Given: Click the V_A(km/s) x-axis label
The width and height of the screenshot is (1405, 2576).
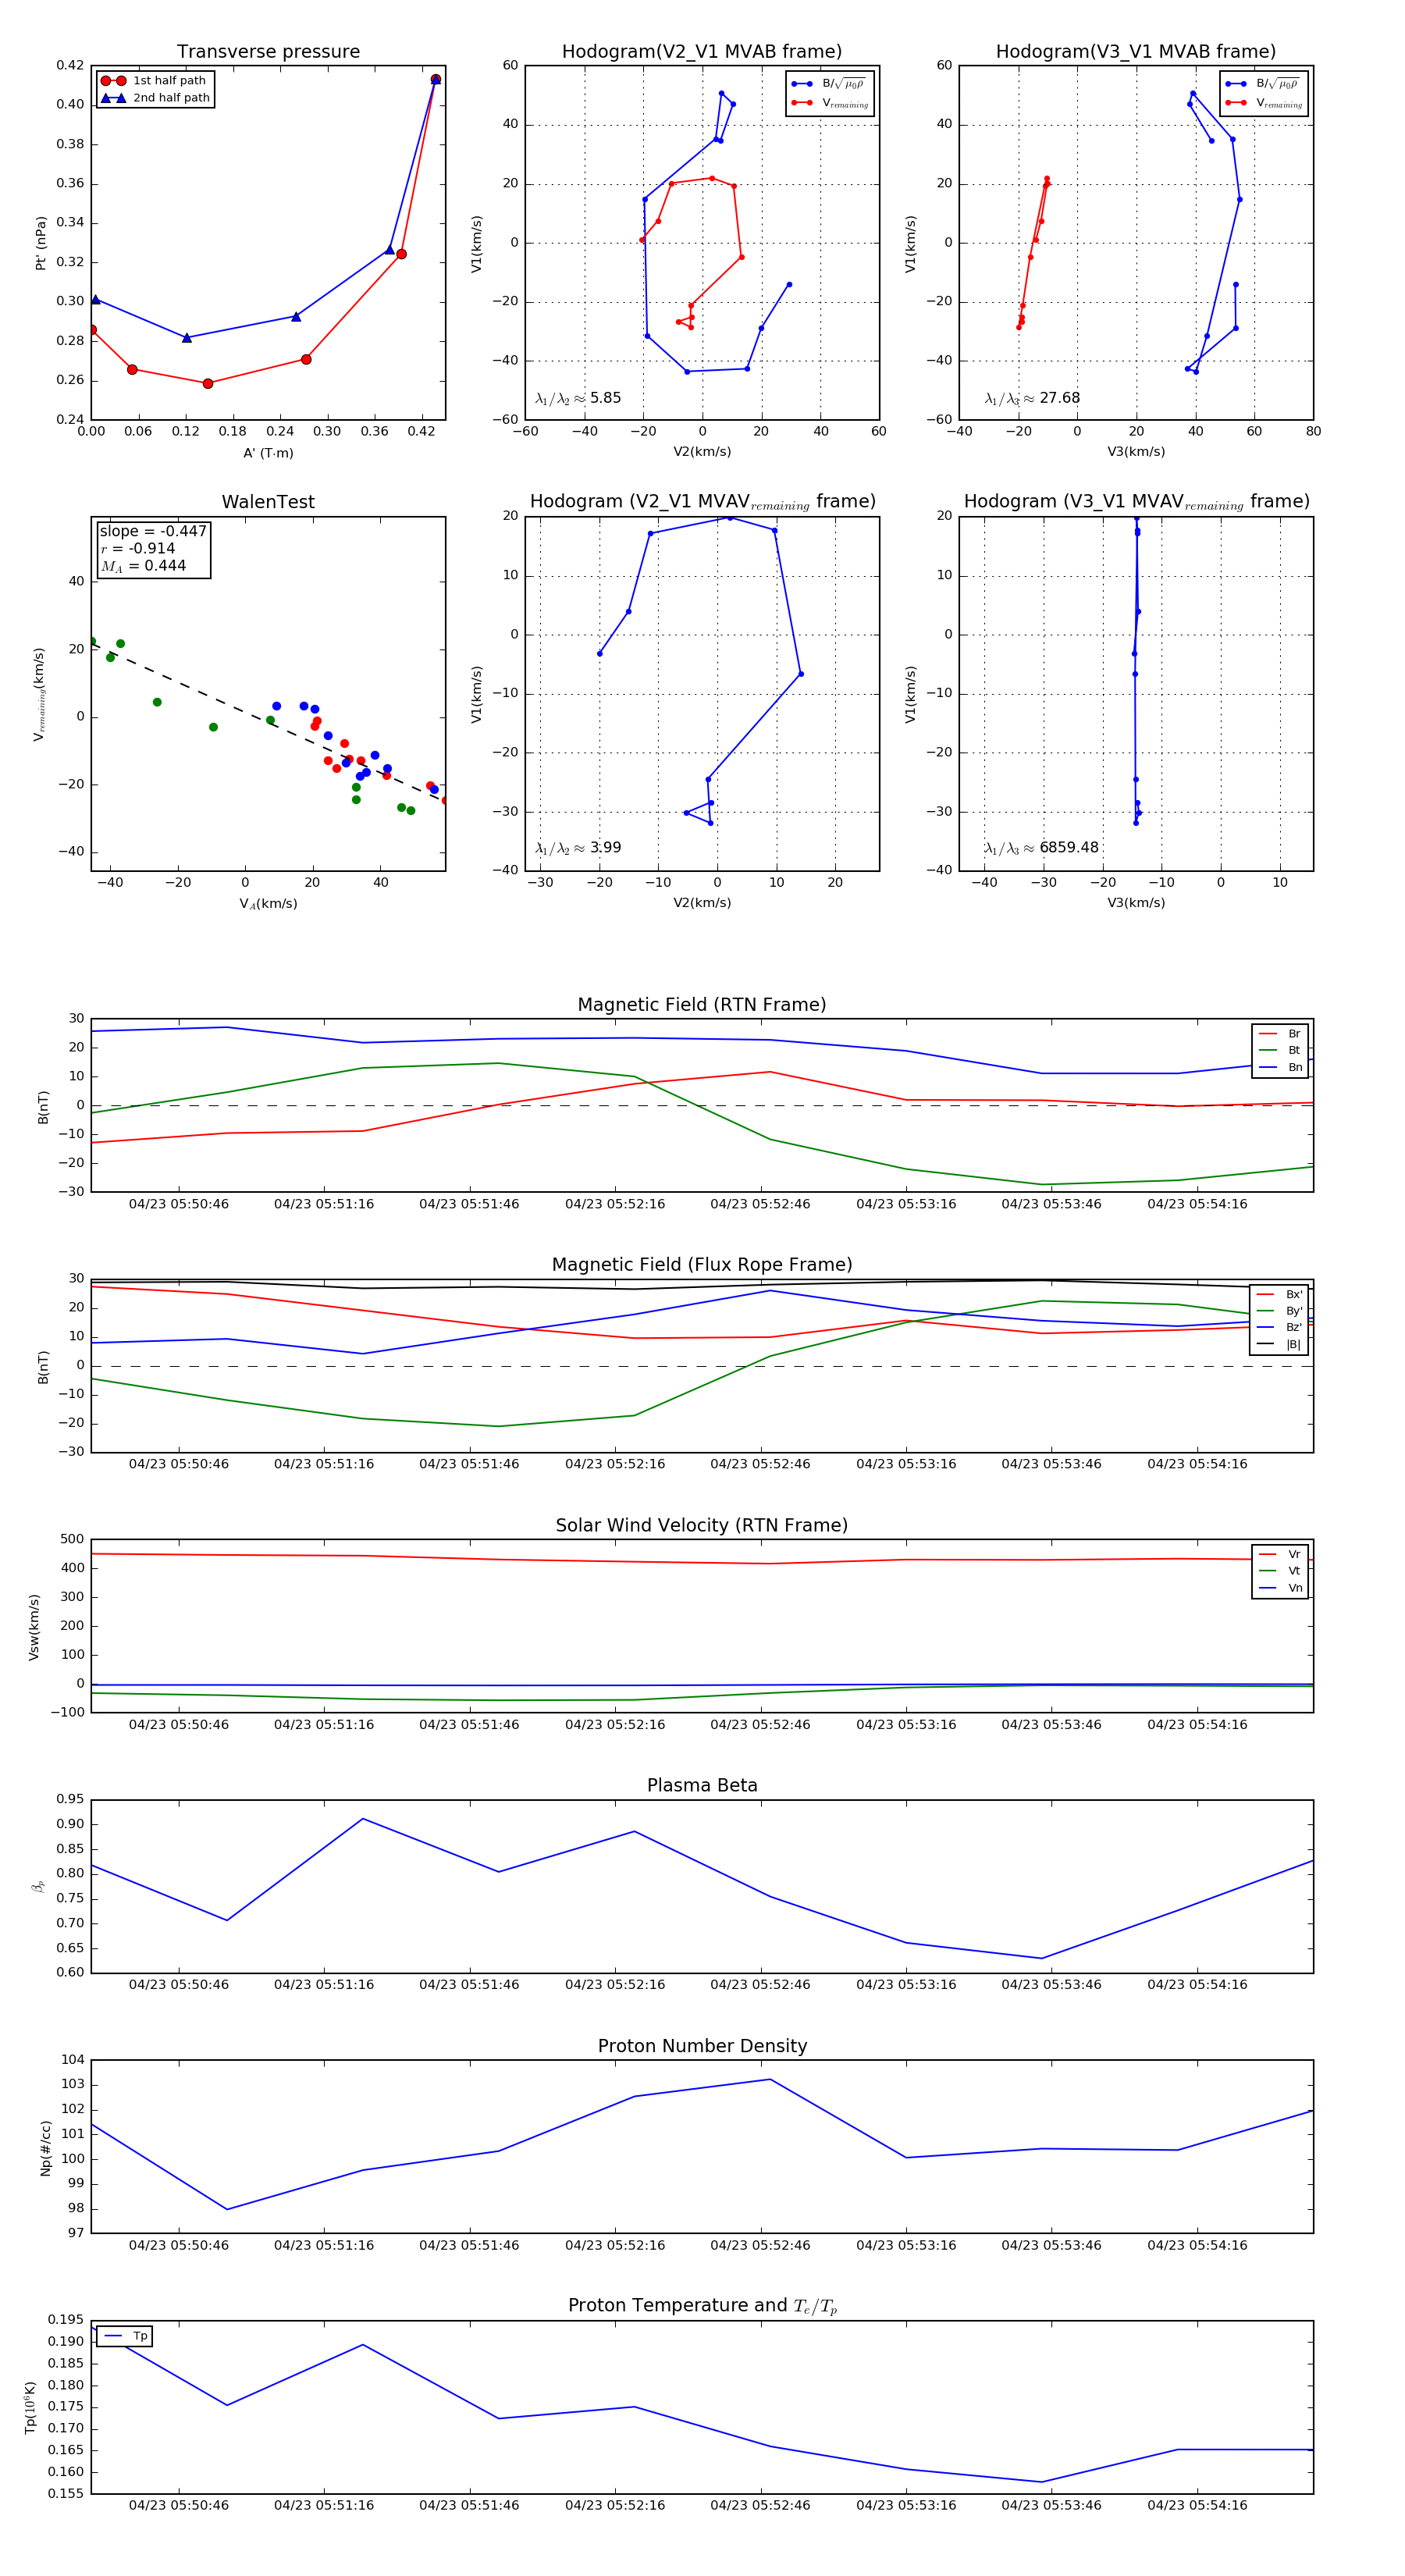Looking at the screenshot, I should 268,904.
